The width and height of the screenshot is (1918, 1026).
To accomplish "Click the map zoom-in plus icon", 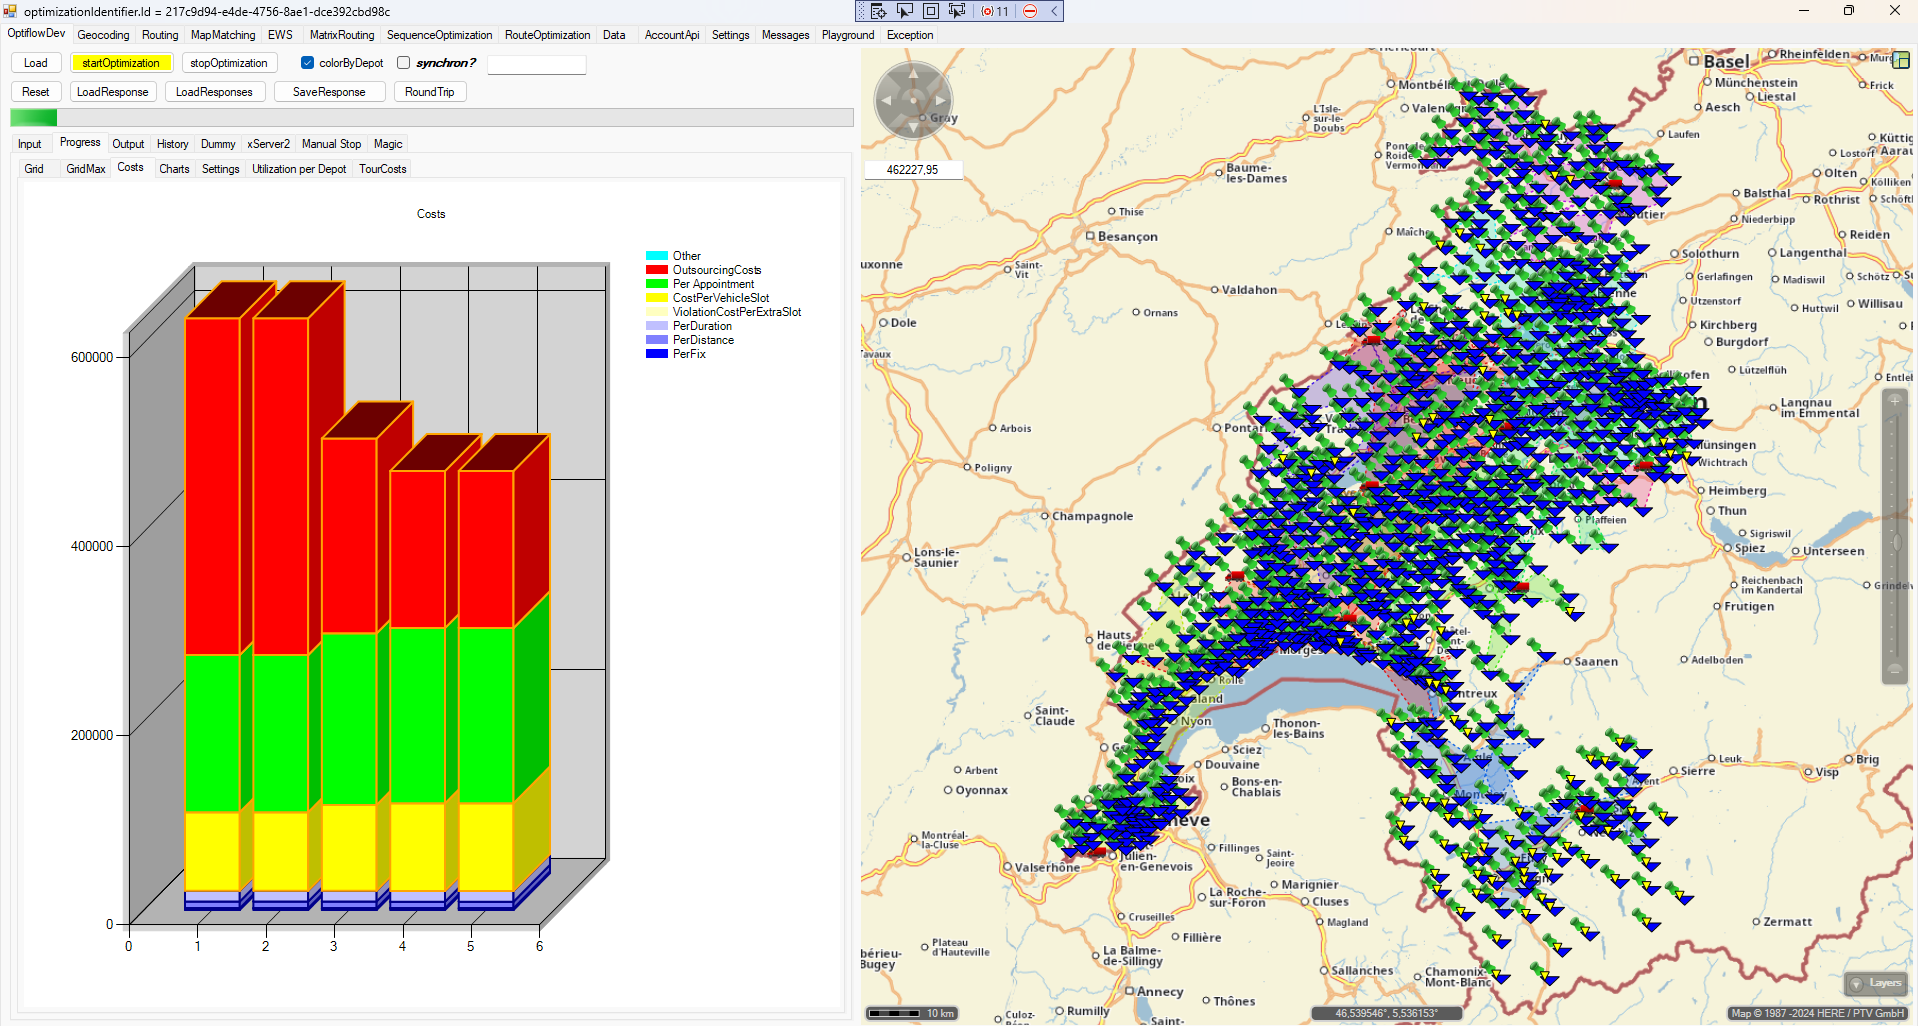I will 1894,401.
